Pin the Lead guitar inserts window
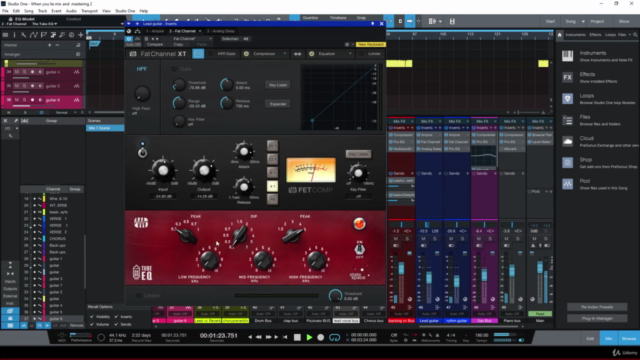Image resolution: width=640 pixels, height=360 pixels. click(372, 24)
